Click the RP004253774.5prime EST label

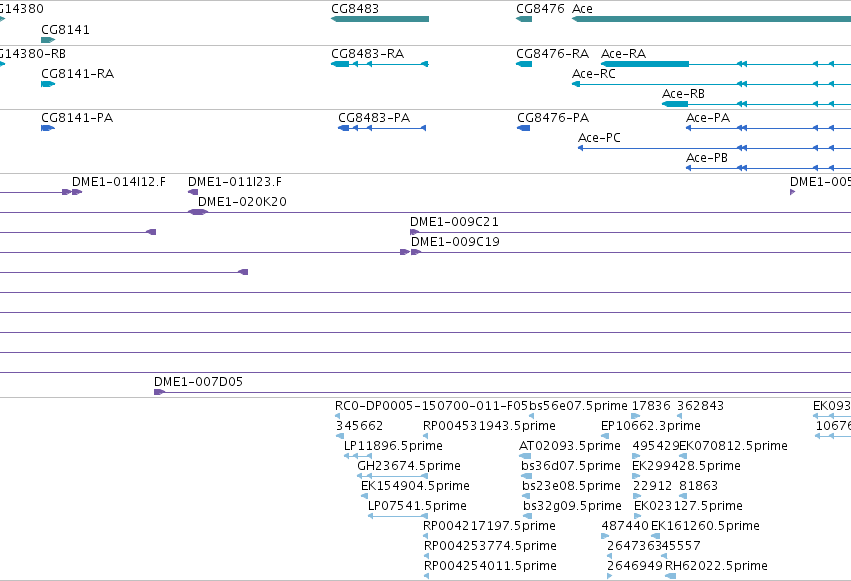(490, 546)
